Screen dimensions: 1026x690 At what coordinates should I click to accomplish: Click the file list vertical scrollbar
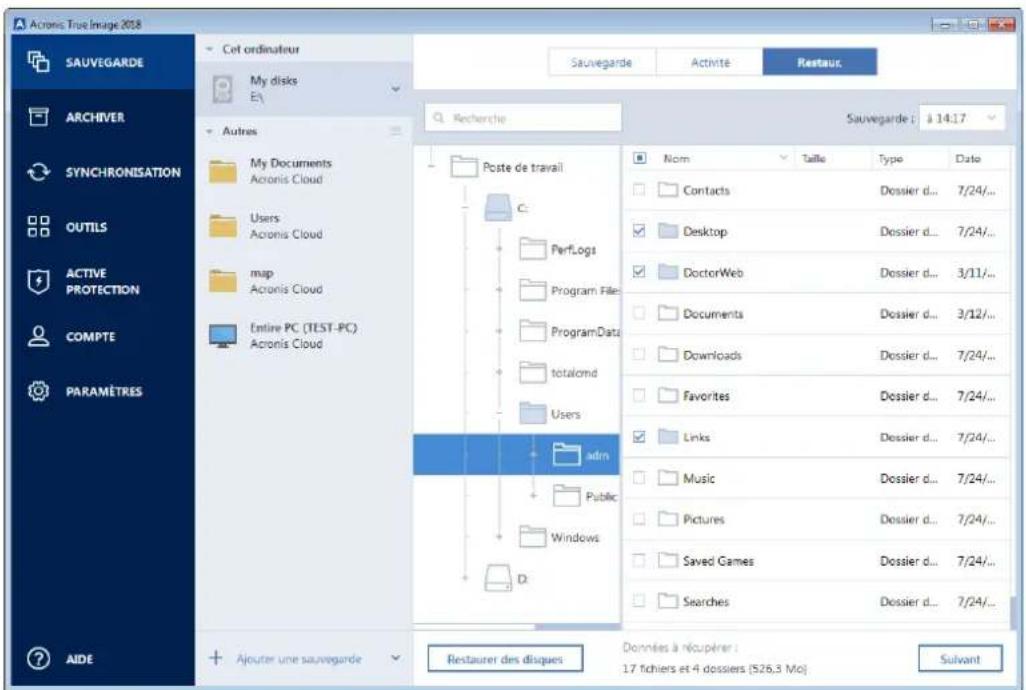(1014, 611)
